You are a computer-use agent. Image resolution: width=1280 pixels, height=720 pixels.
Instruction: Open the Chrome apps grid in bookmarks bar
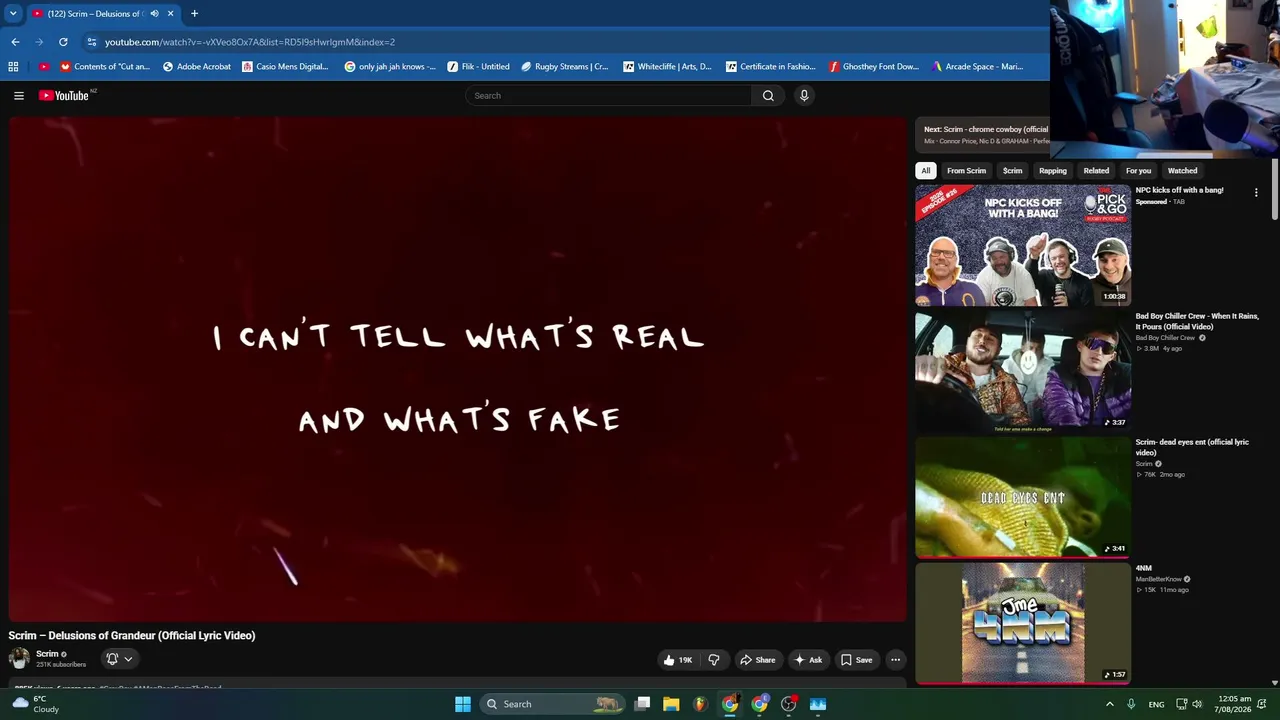[13, 67]
